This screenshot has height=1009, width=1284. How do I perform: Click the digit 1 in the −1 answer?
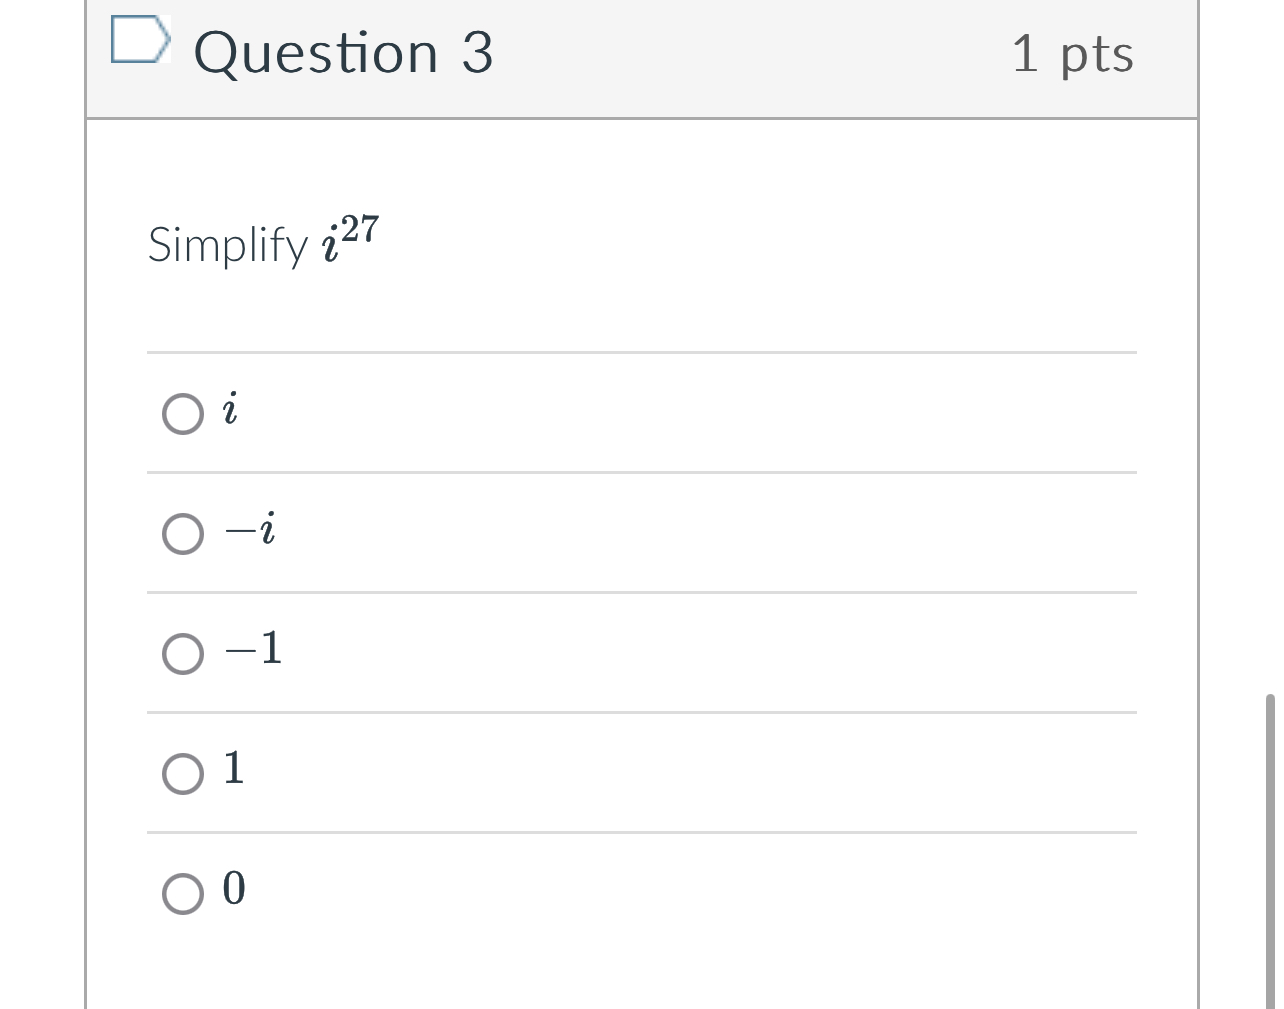click(271, 648)
